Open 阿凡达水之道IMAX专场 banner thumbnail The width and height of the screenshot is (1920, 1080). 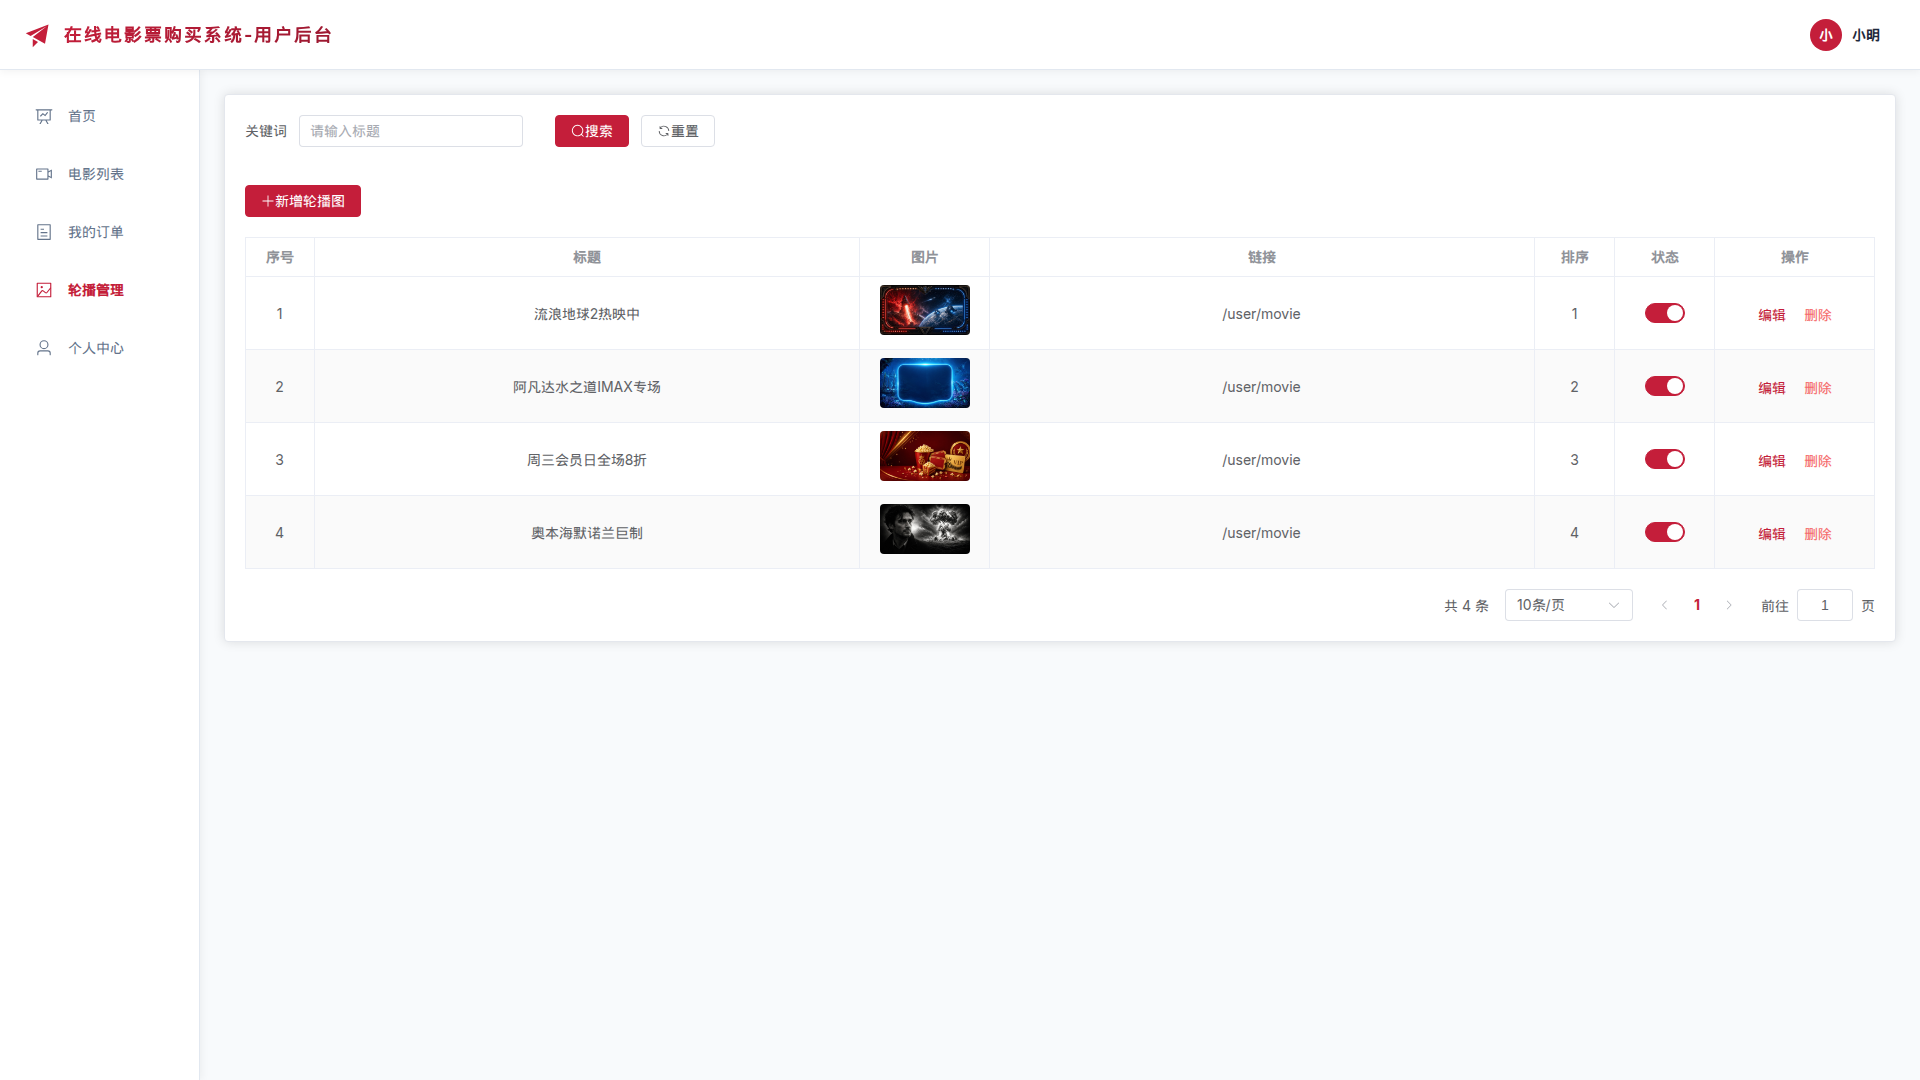tap(925, 383)
